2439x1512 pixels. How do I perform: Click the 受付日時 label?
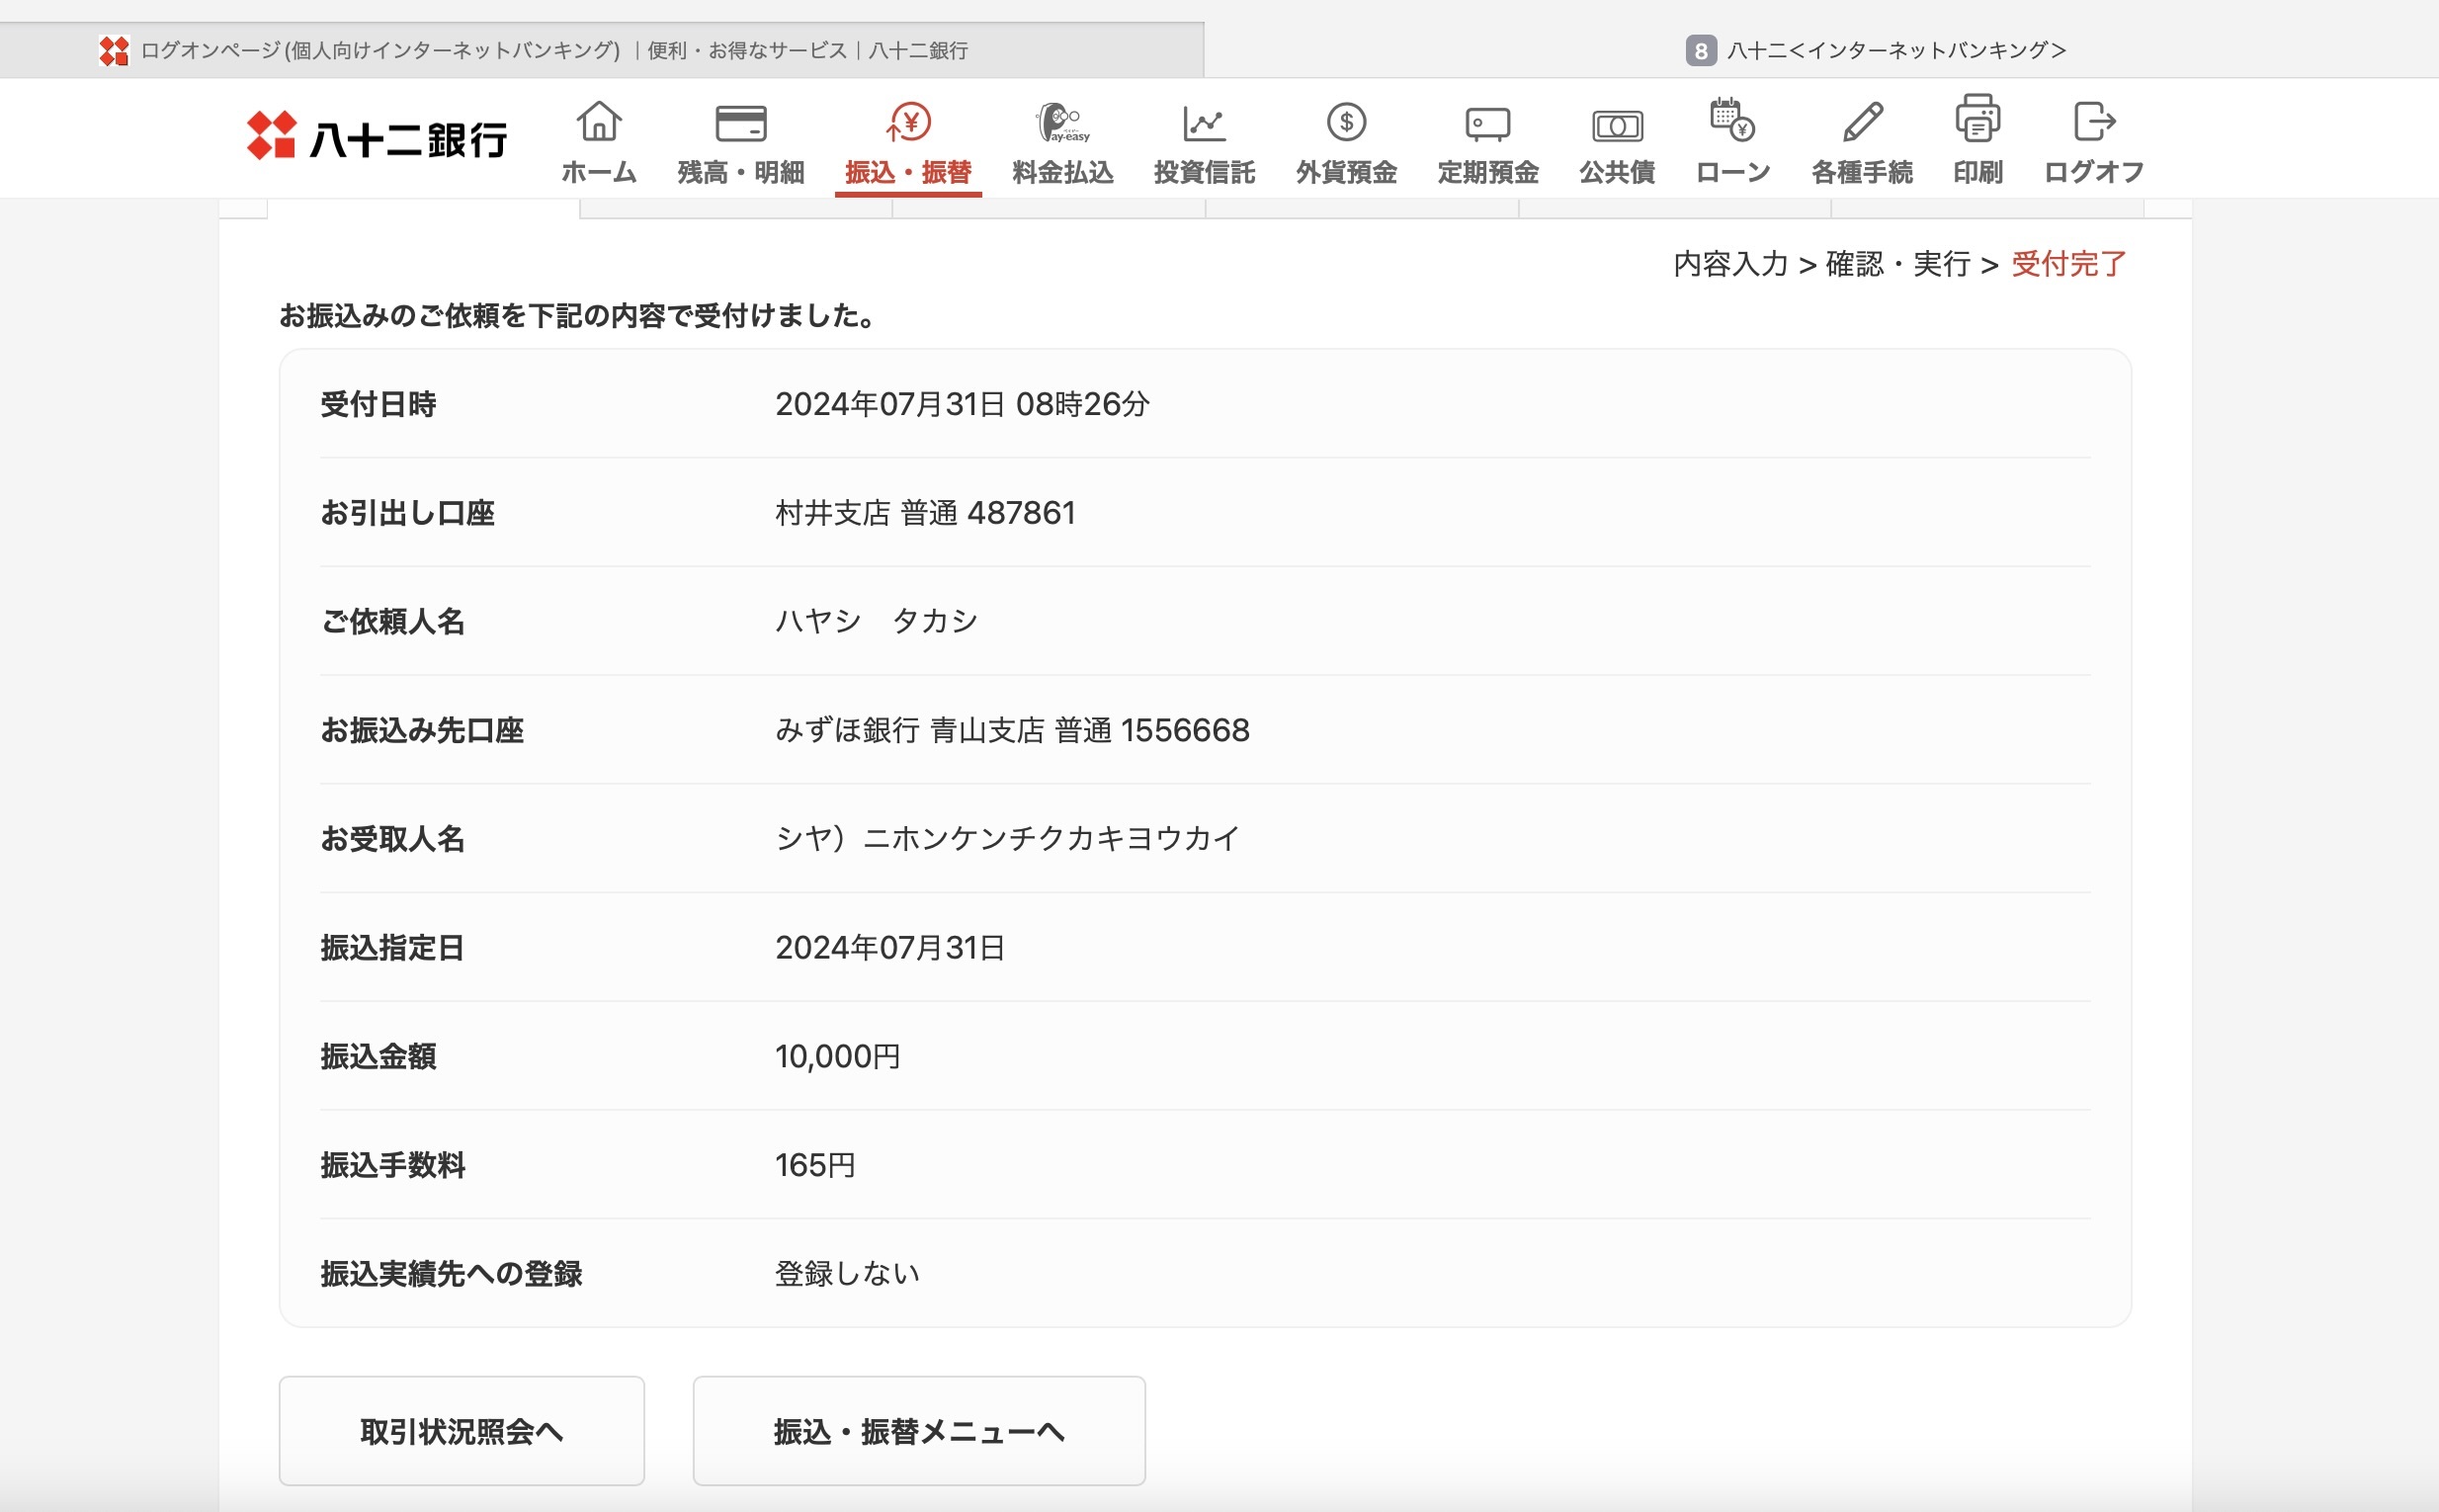378,404
